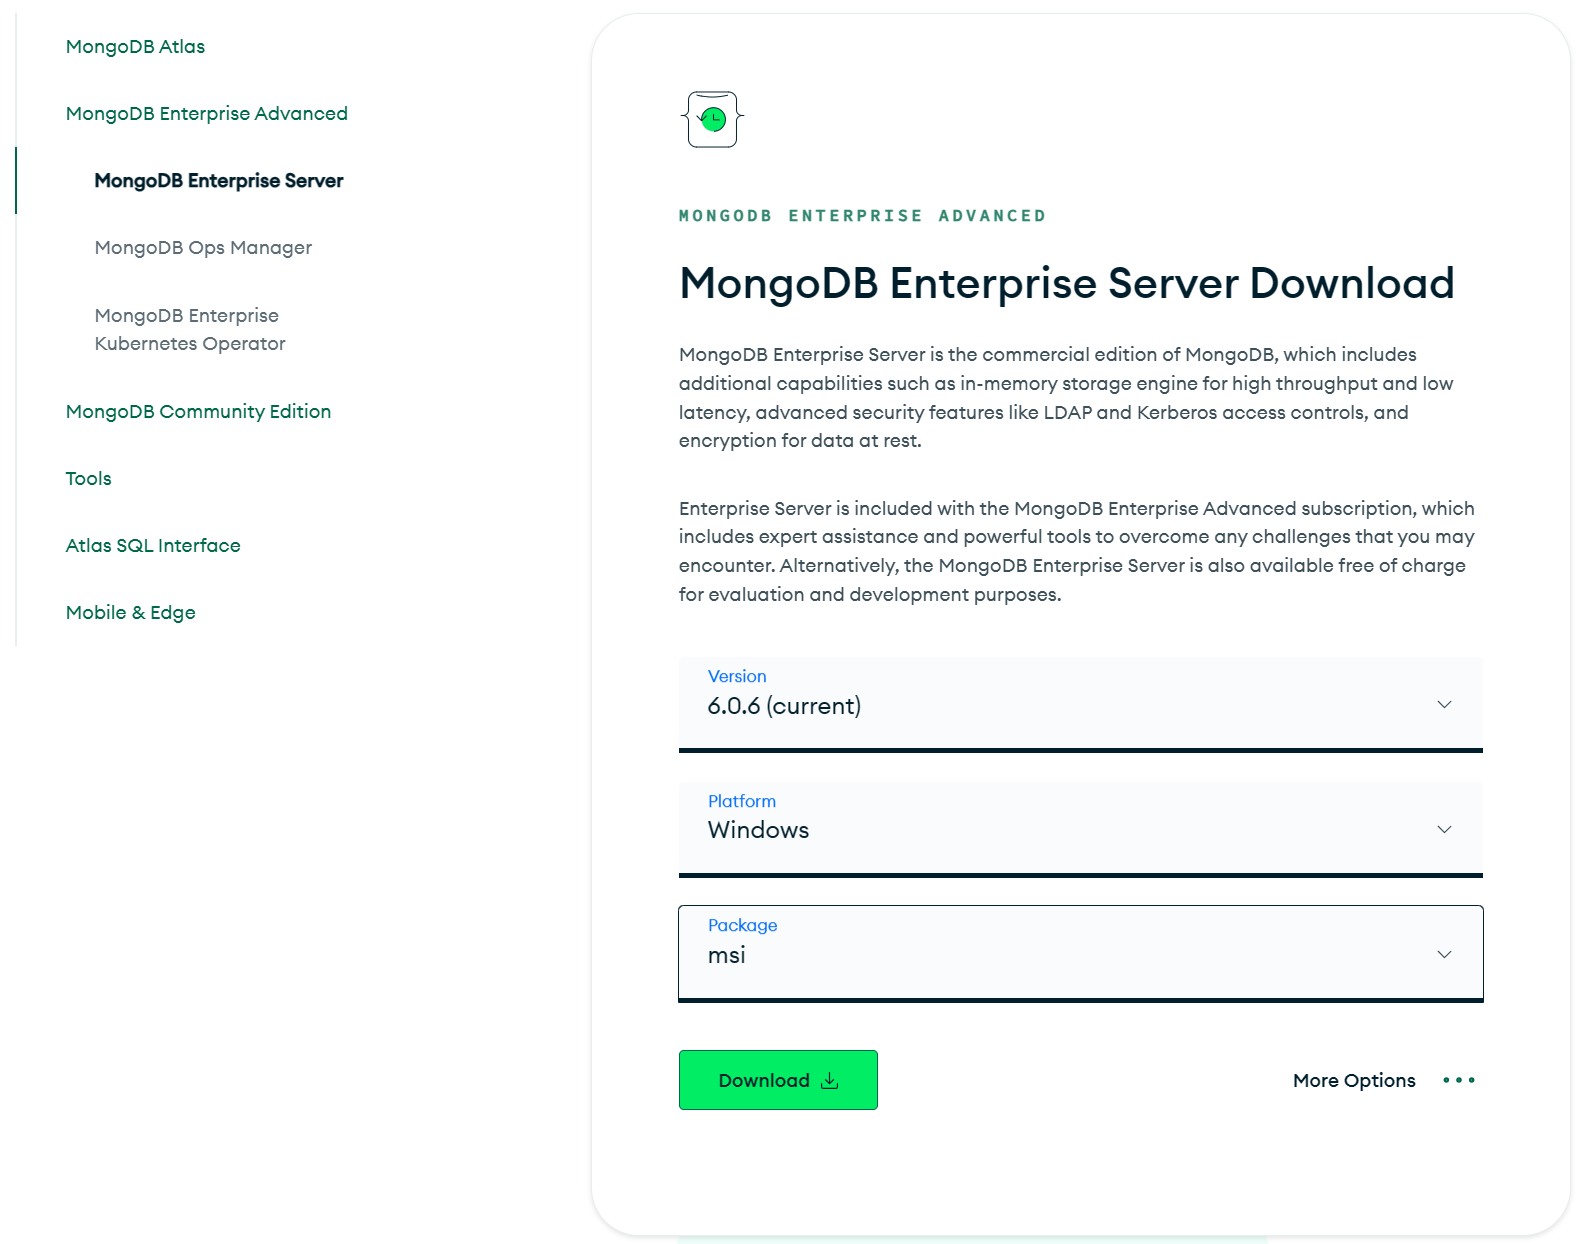Screen dimensions: 1577x1244
Task: Open the MongoDB Atlas sidebar link
Action: pos(135,47)
